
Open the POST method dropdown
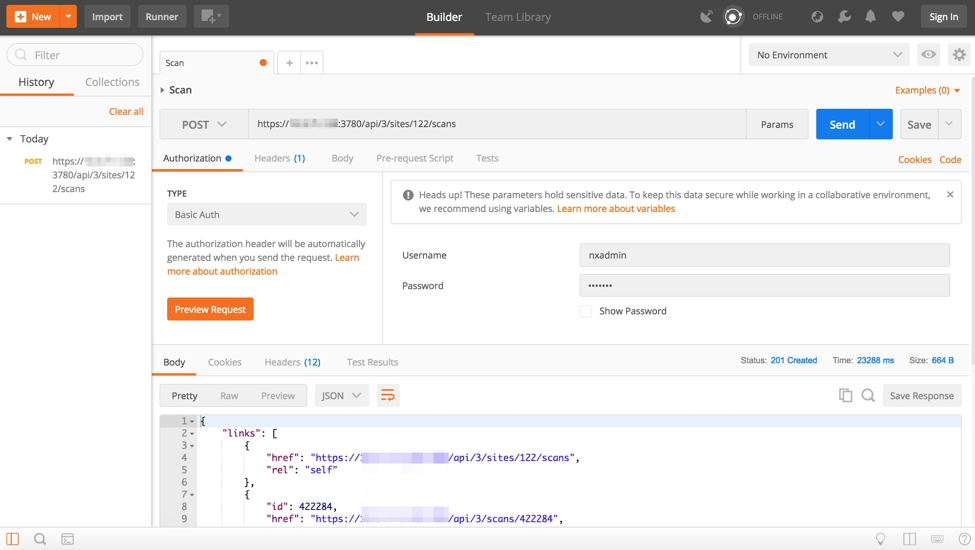[x=204, y=124]
